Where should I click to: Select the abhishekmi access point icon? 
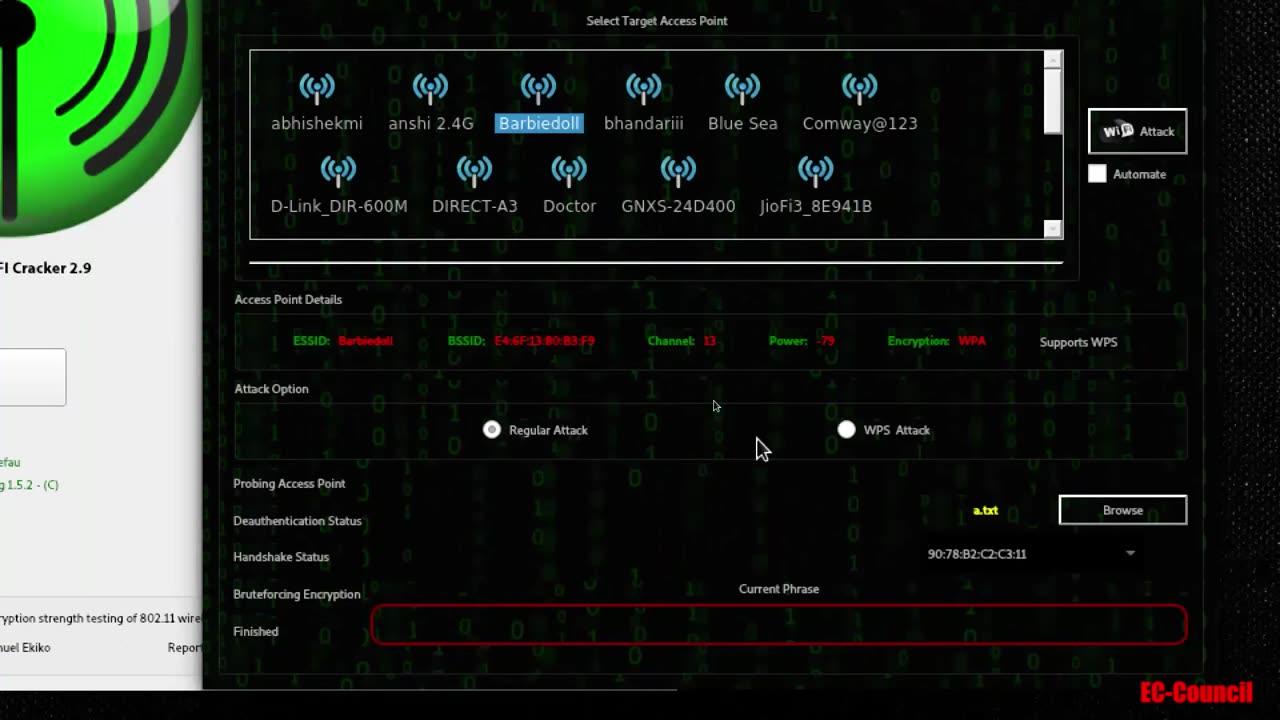(317, 88)
